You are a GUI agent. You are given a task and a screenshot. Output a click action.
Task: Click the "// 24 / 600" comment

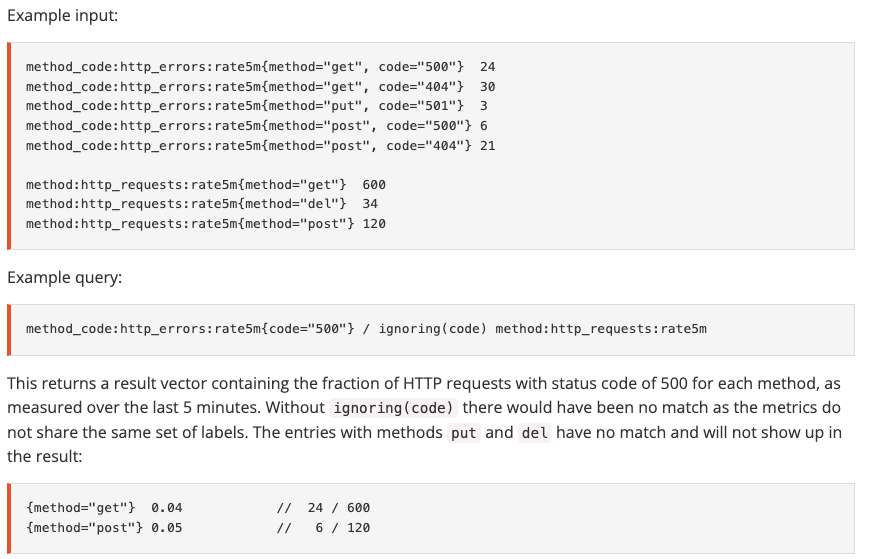click(x=322, y=508)
